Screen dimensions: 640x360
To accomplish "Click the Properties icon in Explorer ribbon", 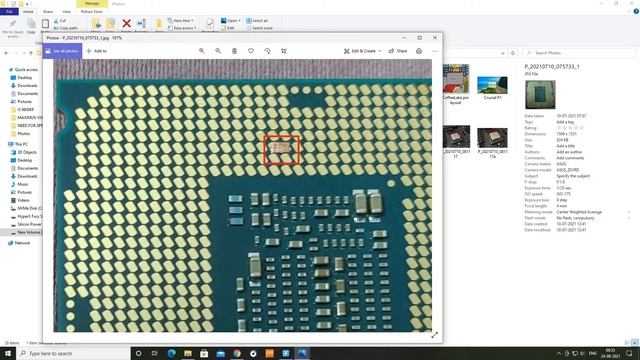I will (210, 24).
